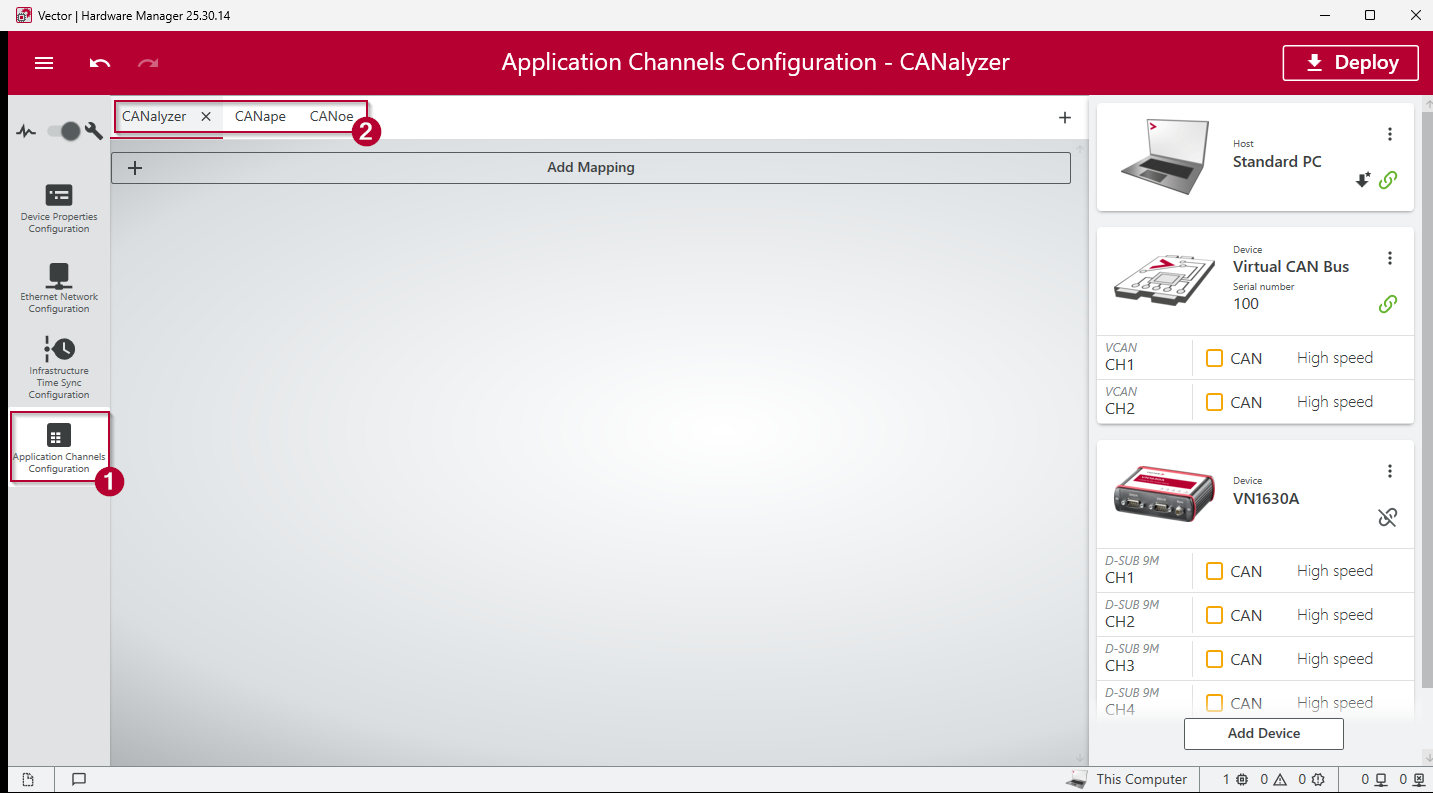Open Ethernet Network Configuration
Screen dimensions: 1433x793
(59, 287)
